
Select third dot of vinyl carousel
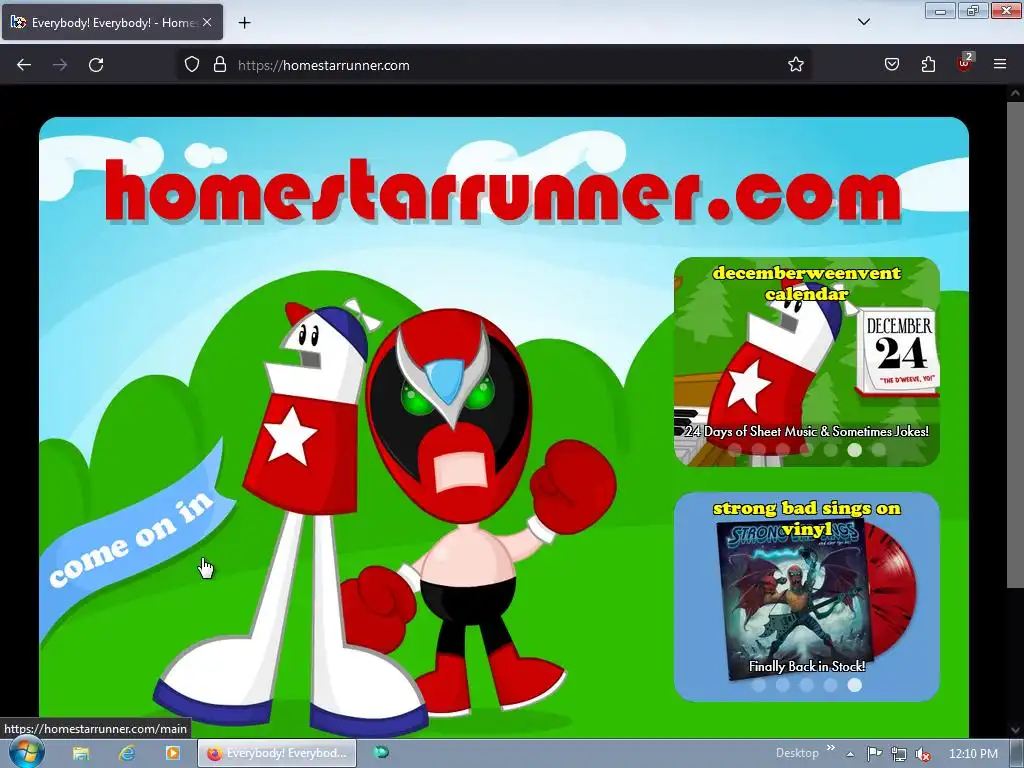point(807,684)
